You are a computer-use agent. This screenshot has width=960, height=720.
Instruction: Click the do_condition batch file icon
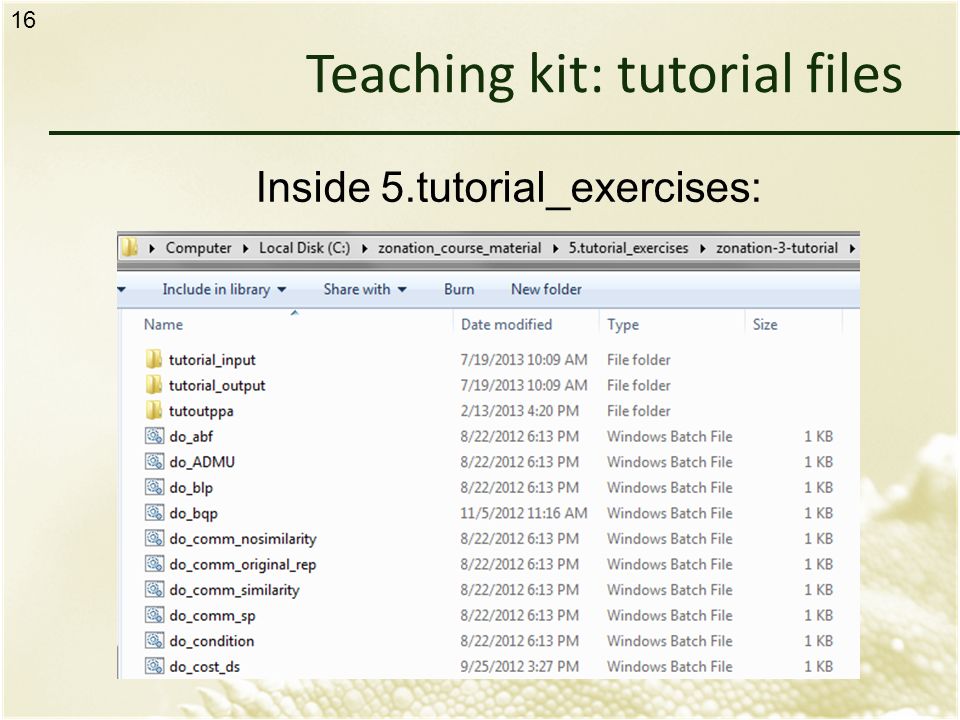click(x=154, y=640)
